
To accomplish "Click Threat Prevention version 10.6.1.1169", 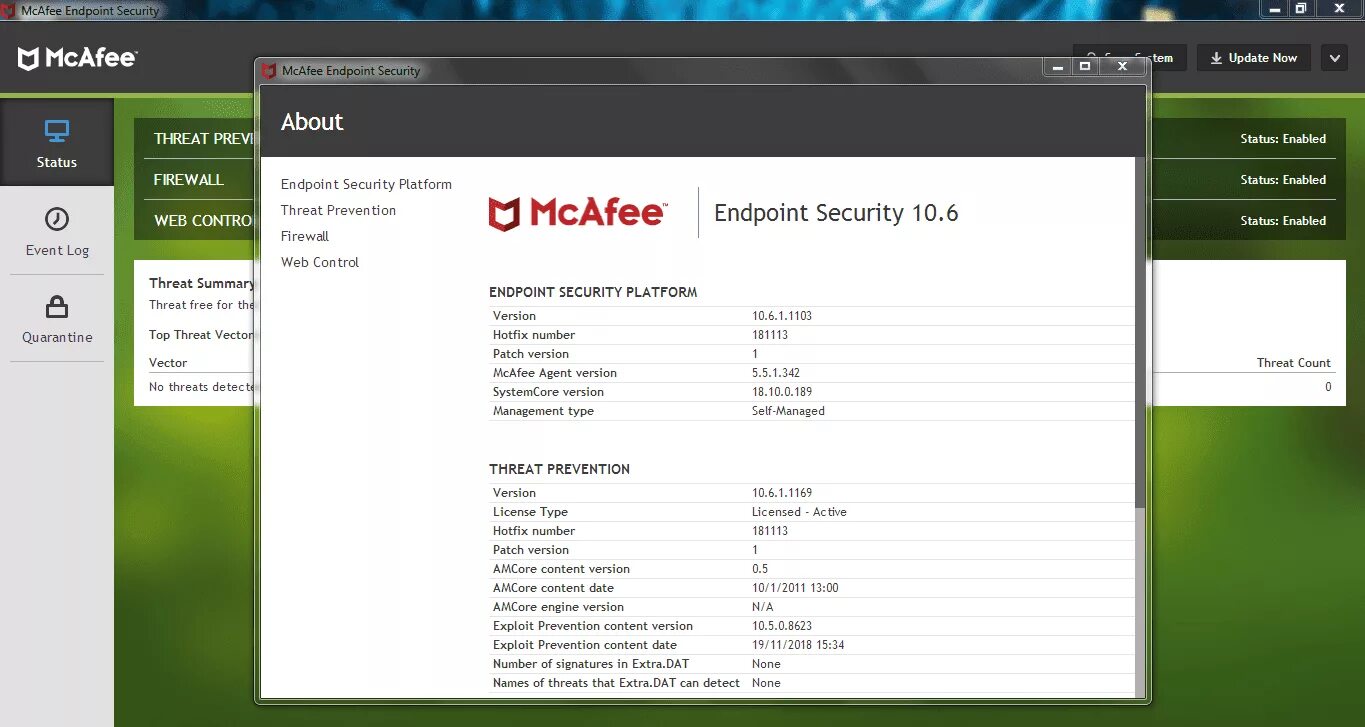I will click(782, 493).
